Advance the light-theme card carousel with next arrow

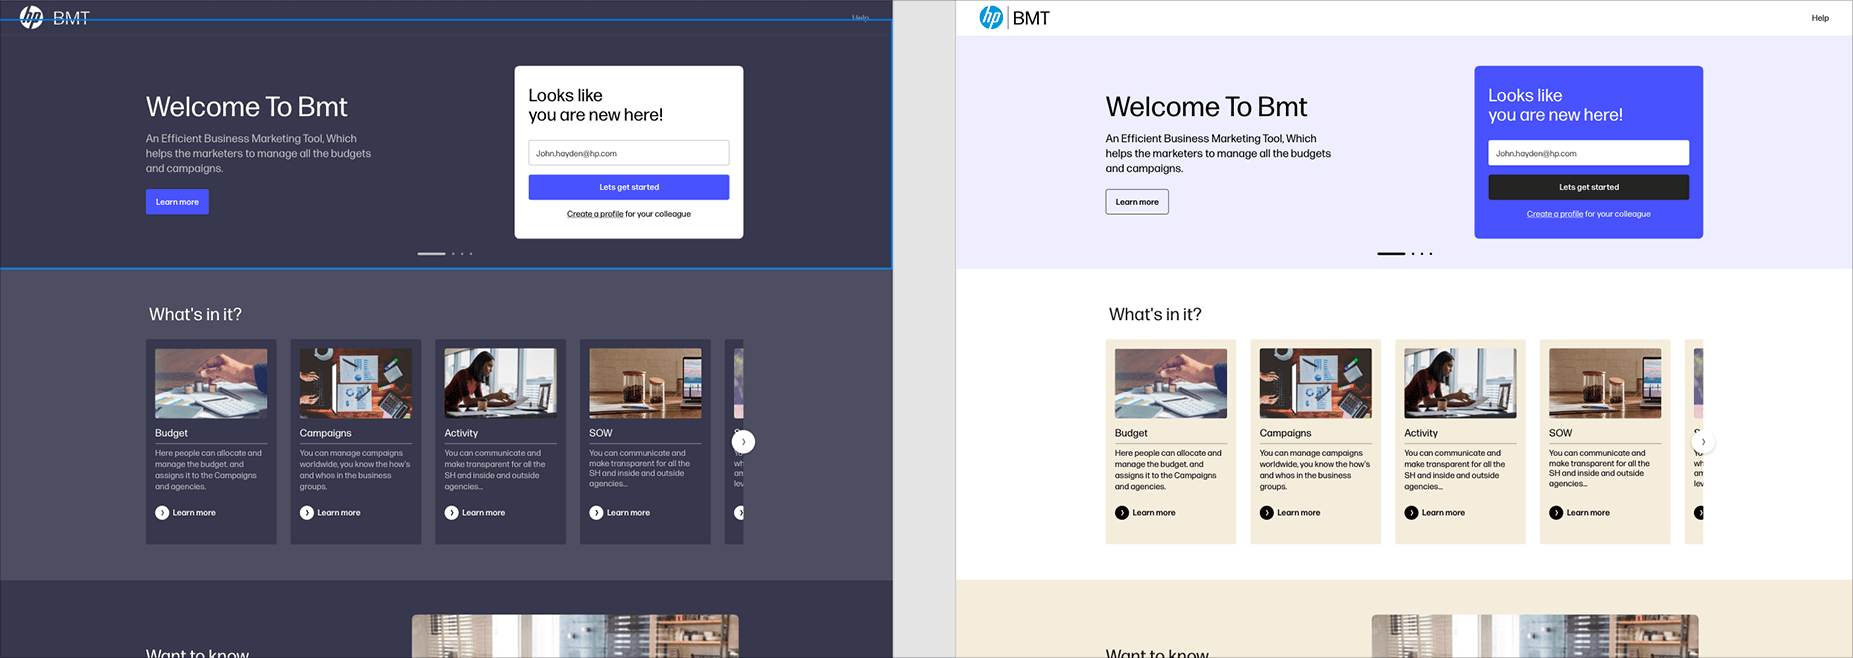point(1703,441)
